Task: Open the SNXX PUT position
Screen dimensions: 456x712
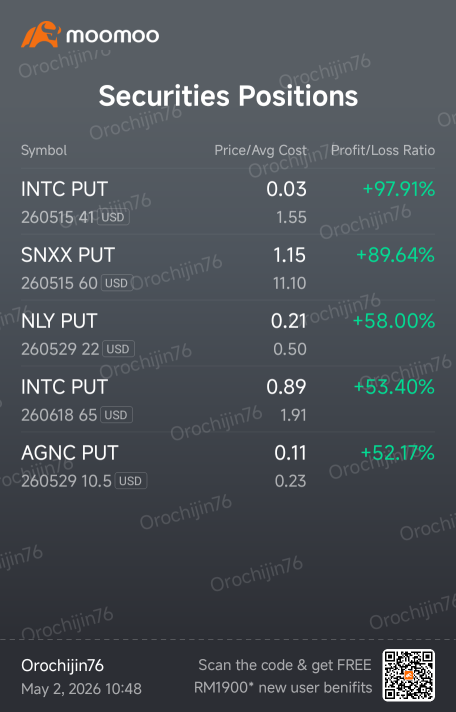Action: point(228,267)
